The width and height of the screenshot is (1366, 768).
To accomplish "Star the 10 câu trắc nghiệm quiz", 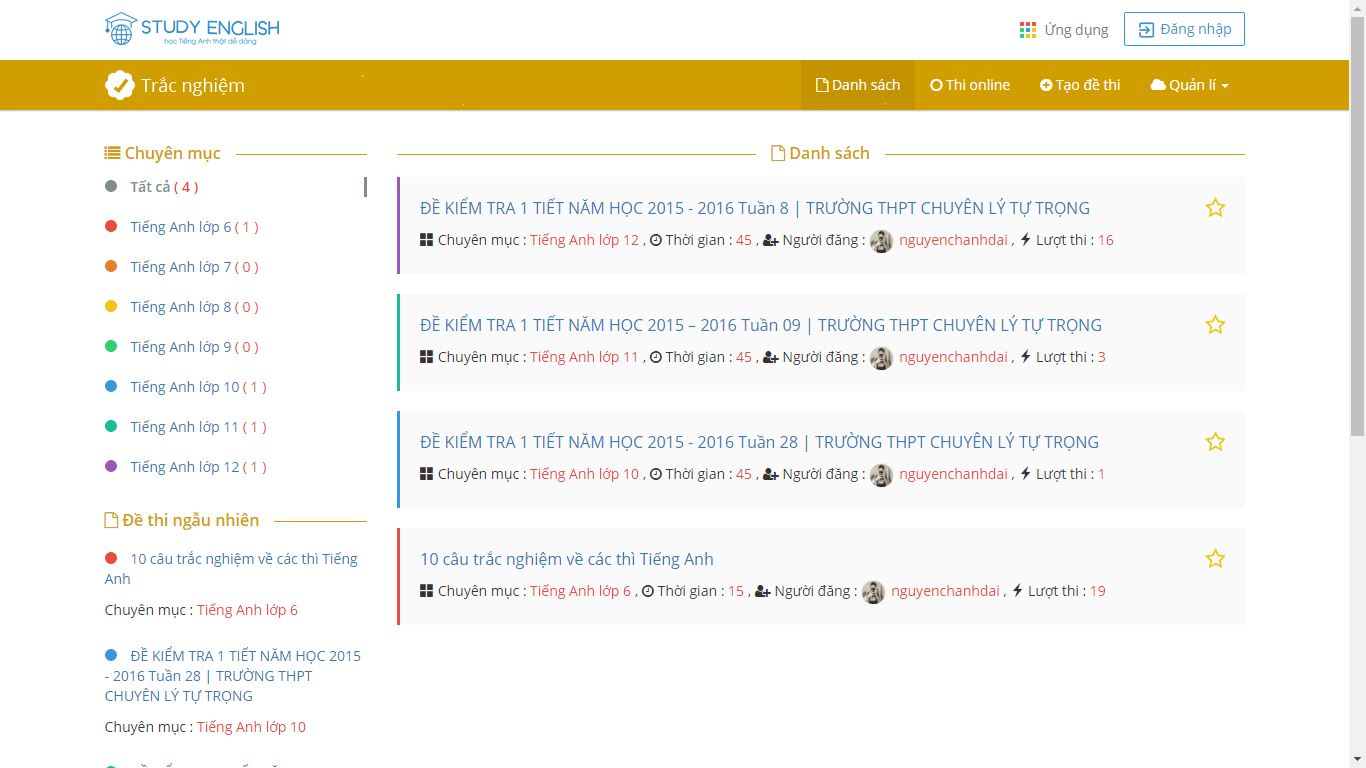I will point(1215,559).
